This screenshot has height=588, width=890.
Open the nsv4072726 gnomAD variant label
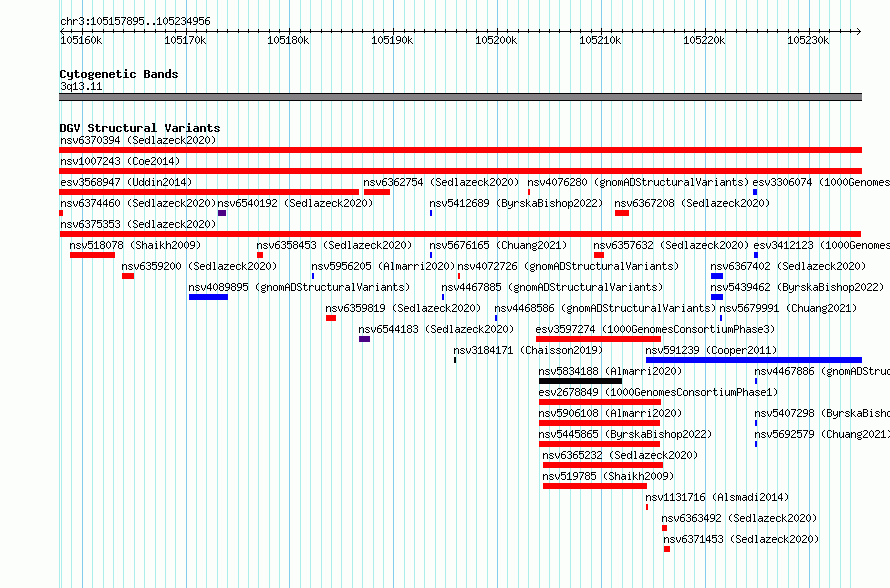click(568, 266)
